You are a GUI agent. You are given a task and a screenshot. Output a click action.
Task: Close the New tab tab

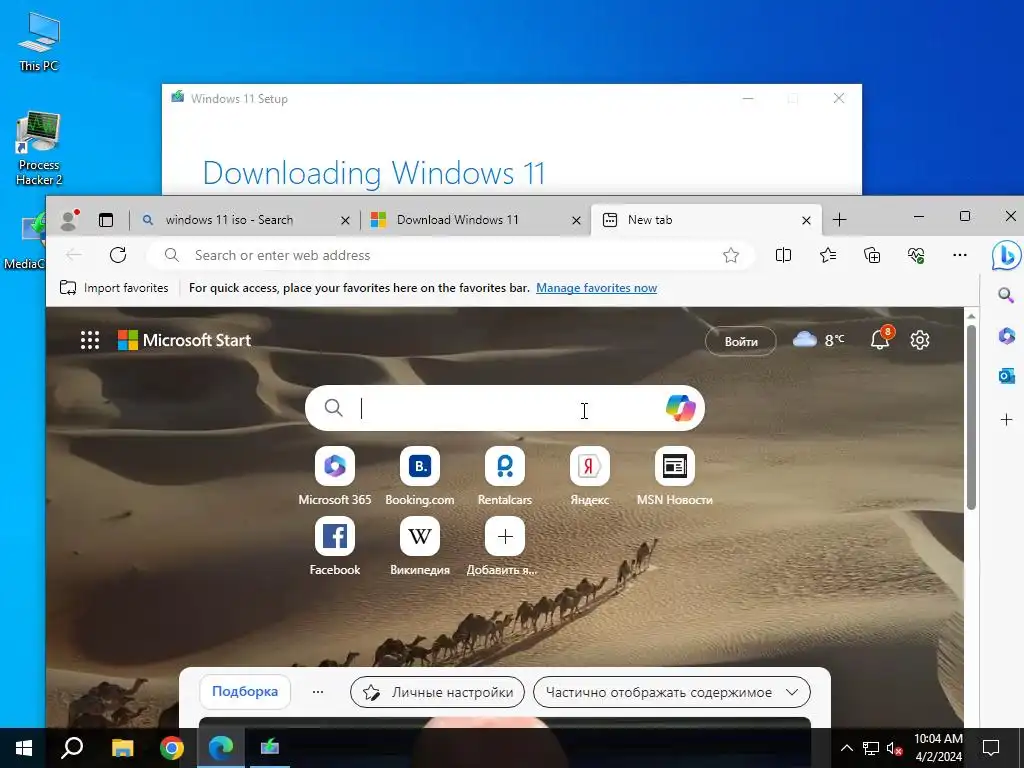point(806,221)
